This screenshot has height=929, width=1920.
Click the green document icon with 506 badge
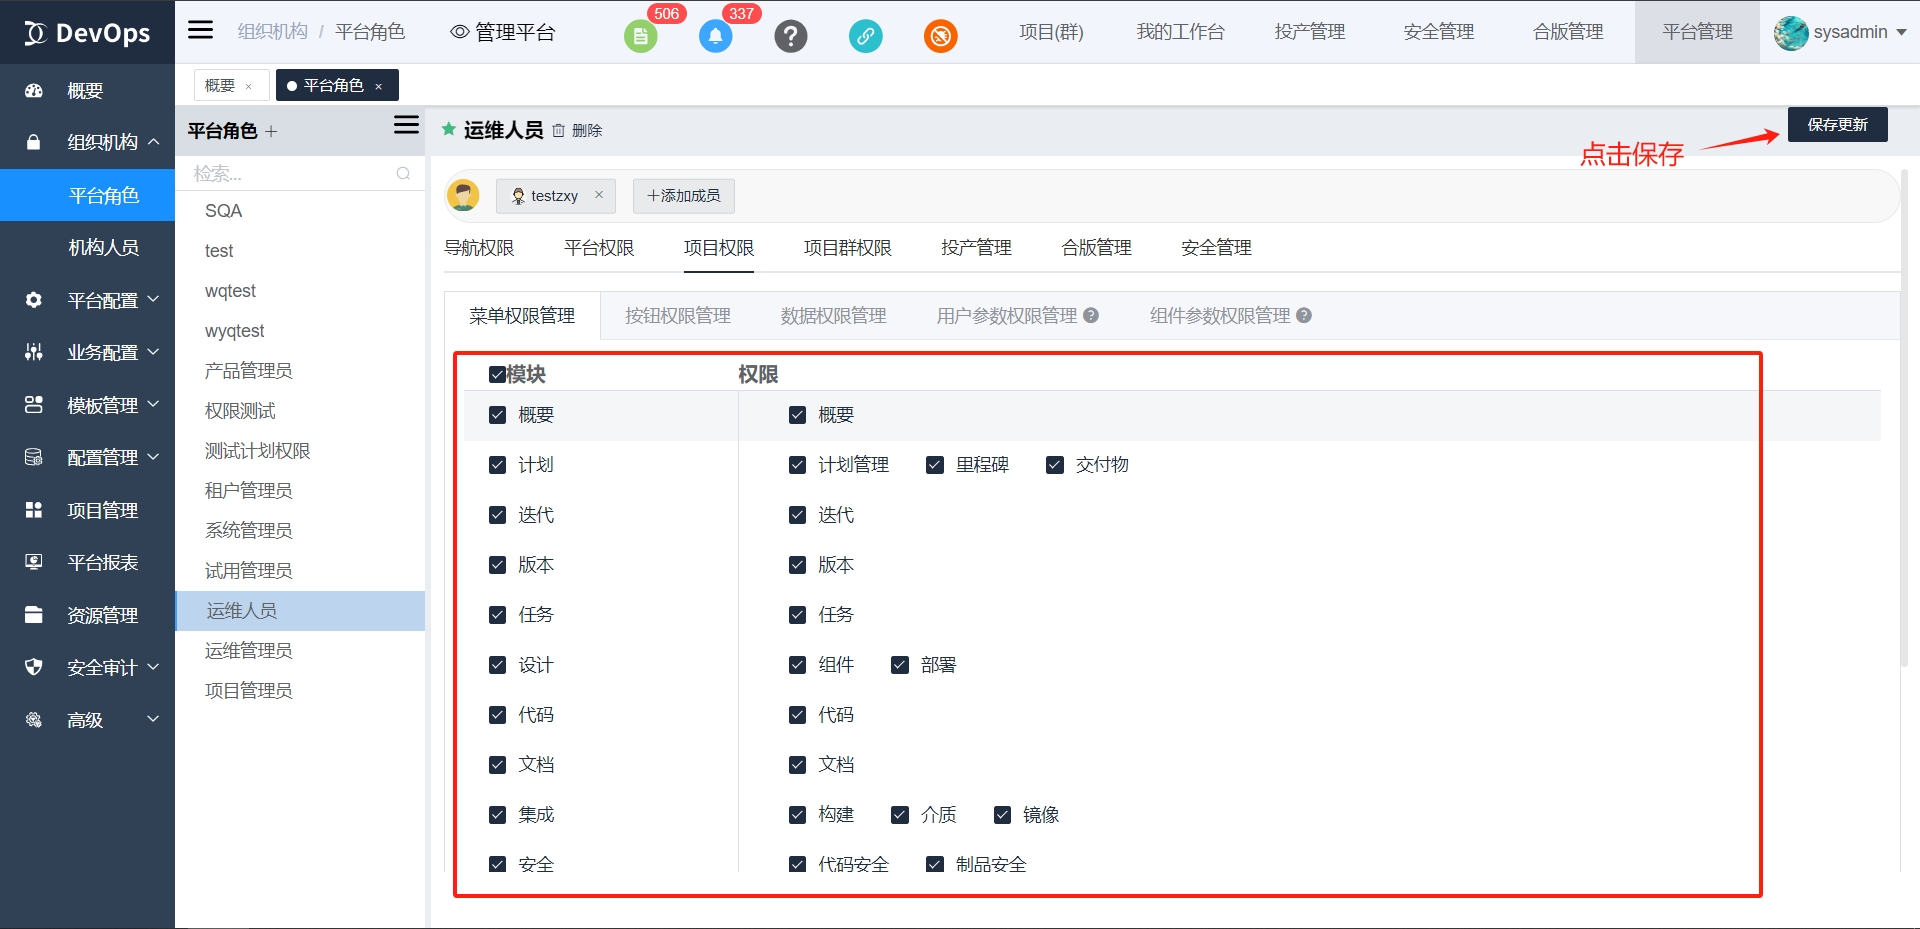tap(640, 36)
